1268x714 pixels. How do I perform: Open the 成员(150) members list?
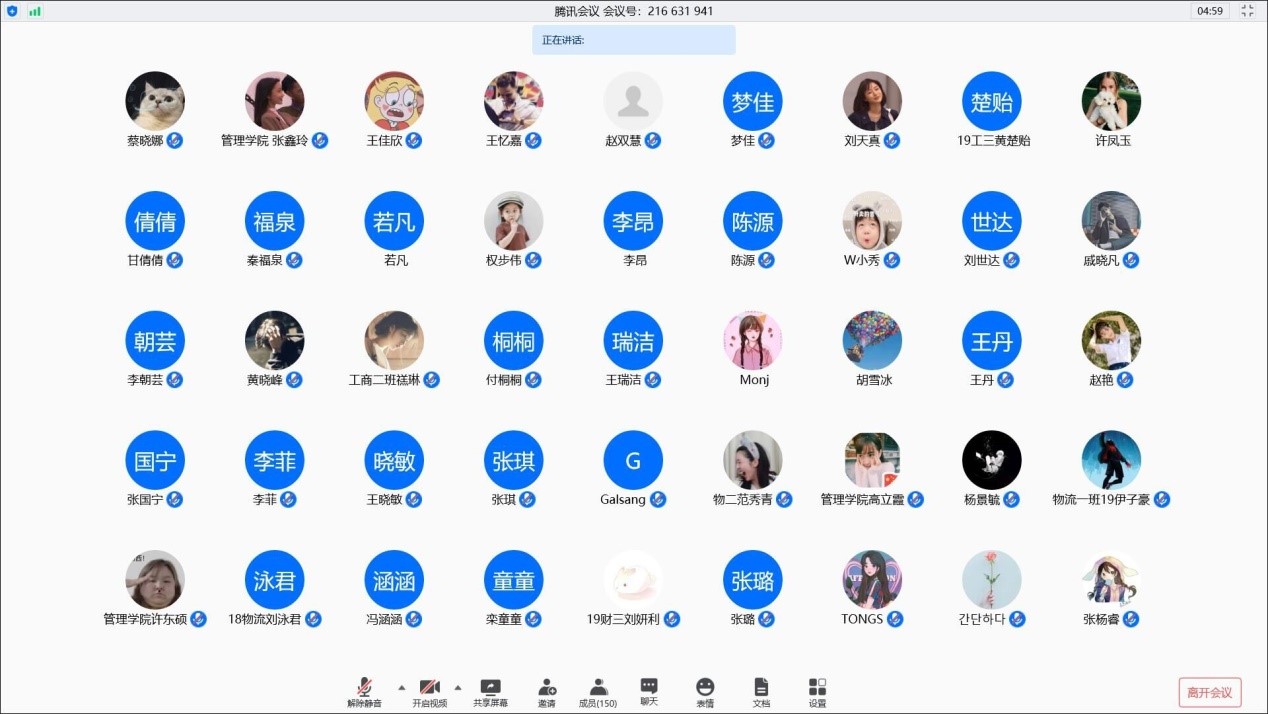598,691
